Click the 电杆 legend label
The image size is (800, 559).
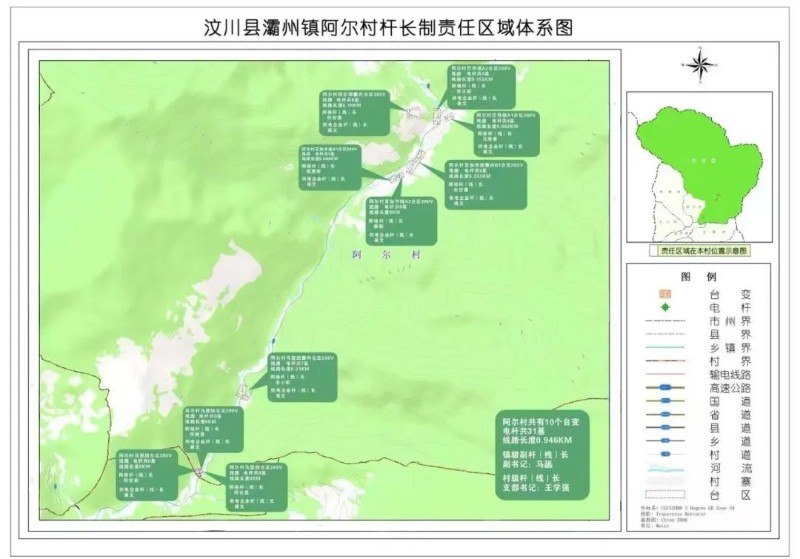730,308
